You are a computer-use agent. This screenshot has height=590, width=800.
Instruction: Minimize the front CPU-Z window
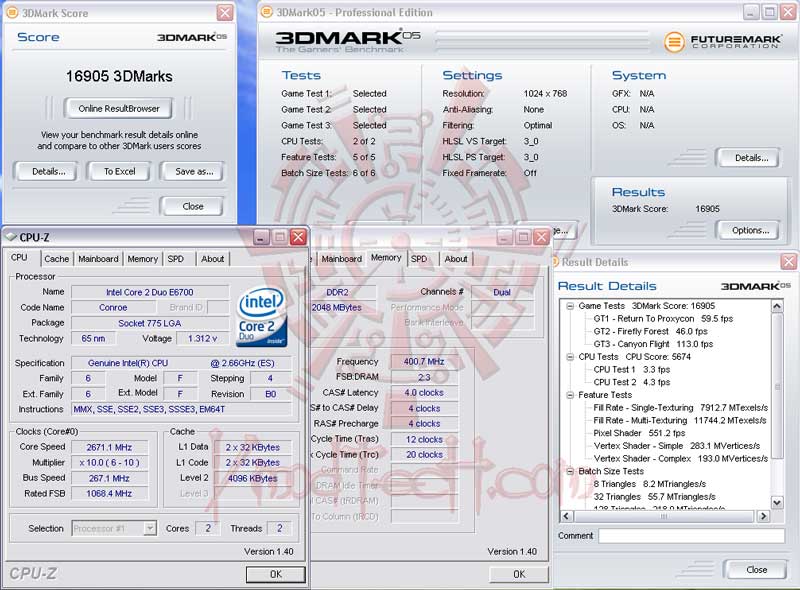click(x=261, y=237)
